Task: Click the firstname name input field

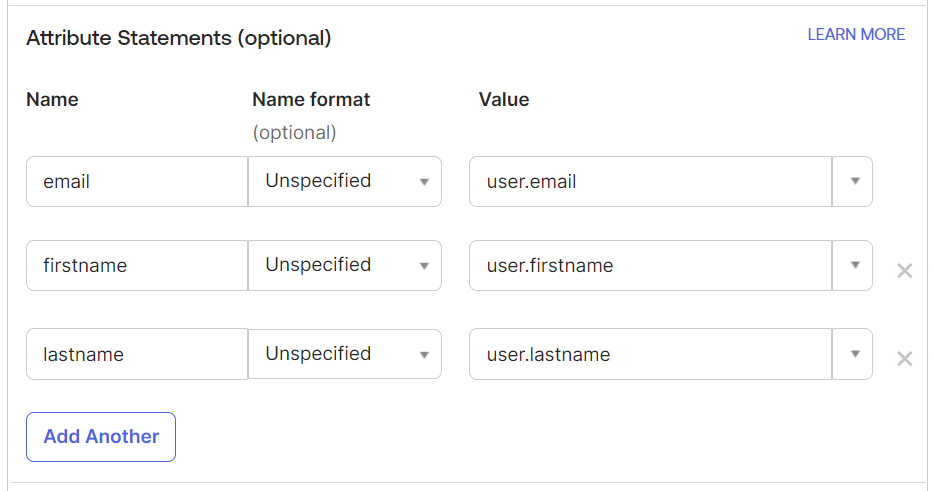Action: tap(137, 265)
